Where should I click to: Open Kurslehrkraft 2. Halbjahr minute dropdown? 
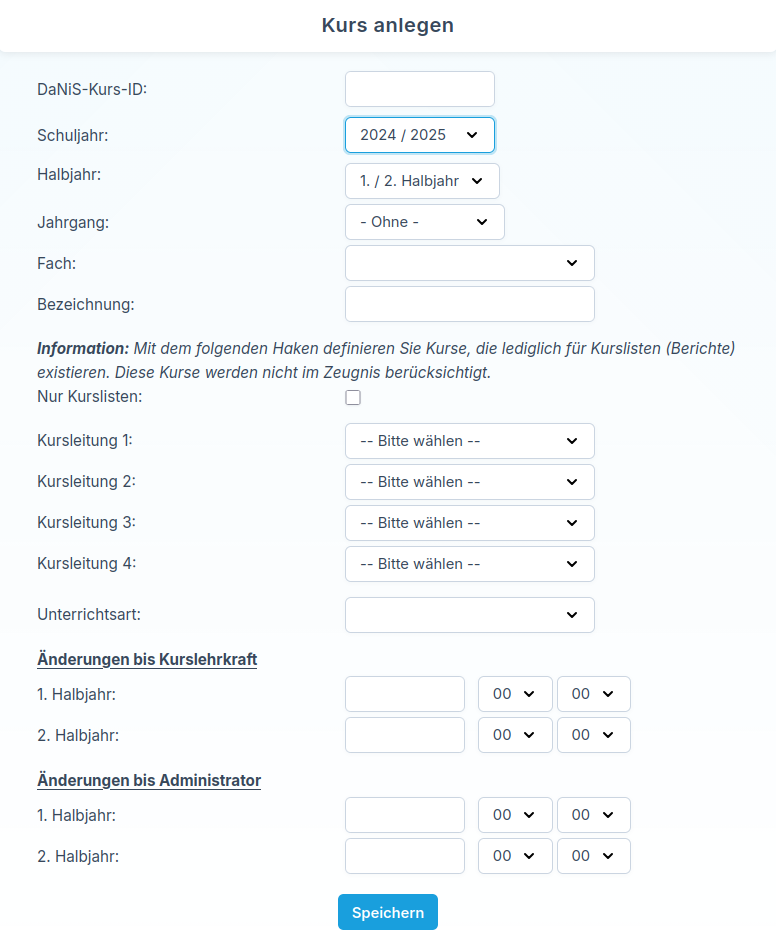594,735
